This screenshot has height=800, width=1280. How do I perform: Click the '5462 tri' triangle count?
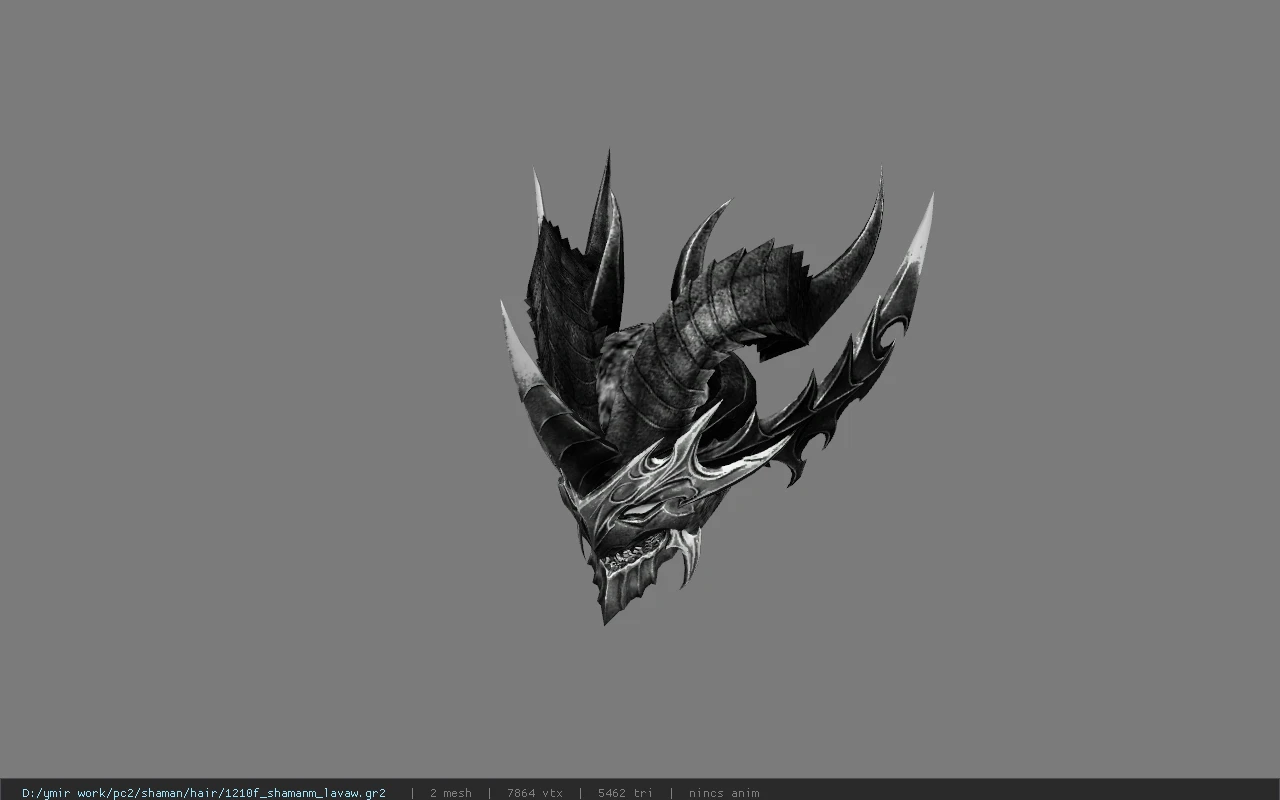pyautogui.click(x=625, y=793)
